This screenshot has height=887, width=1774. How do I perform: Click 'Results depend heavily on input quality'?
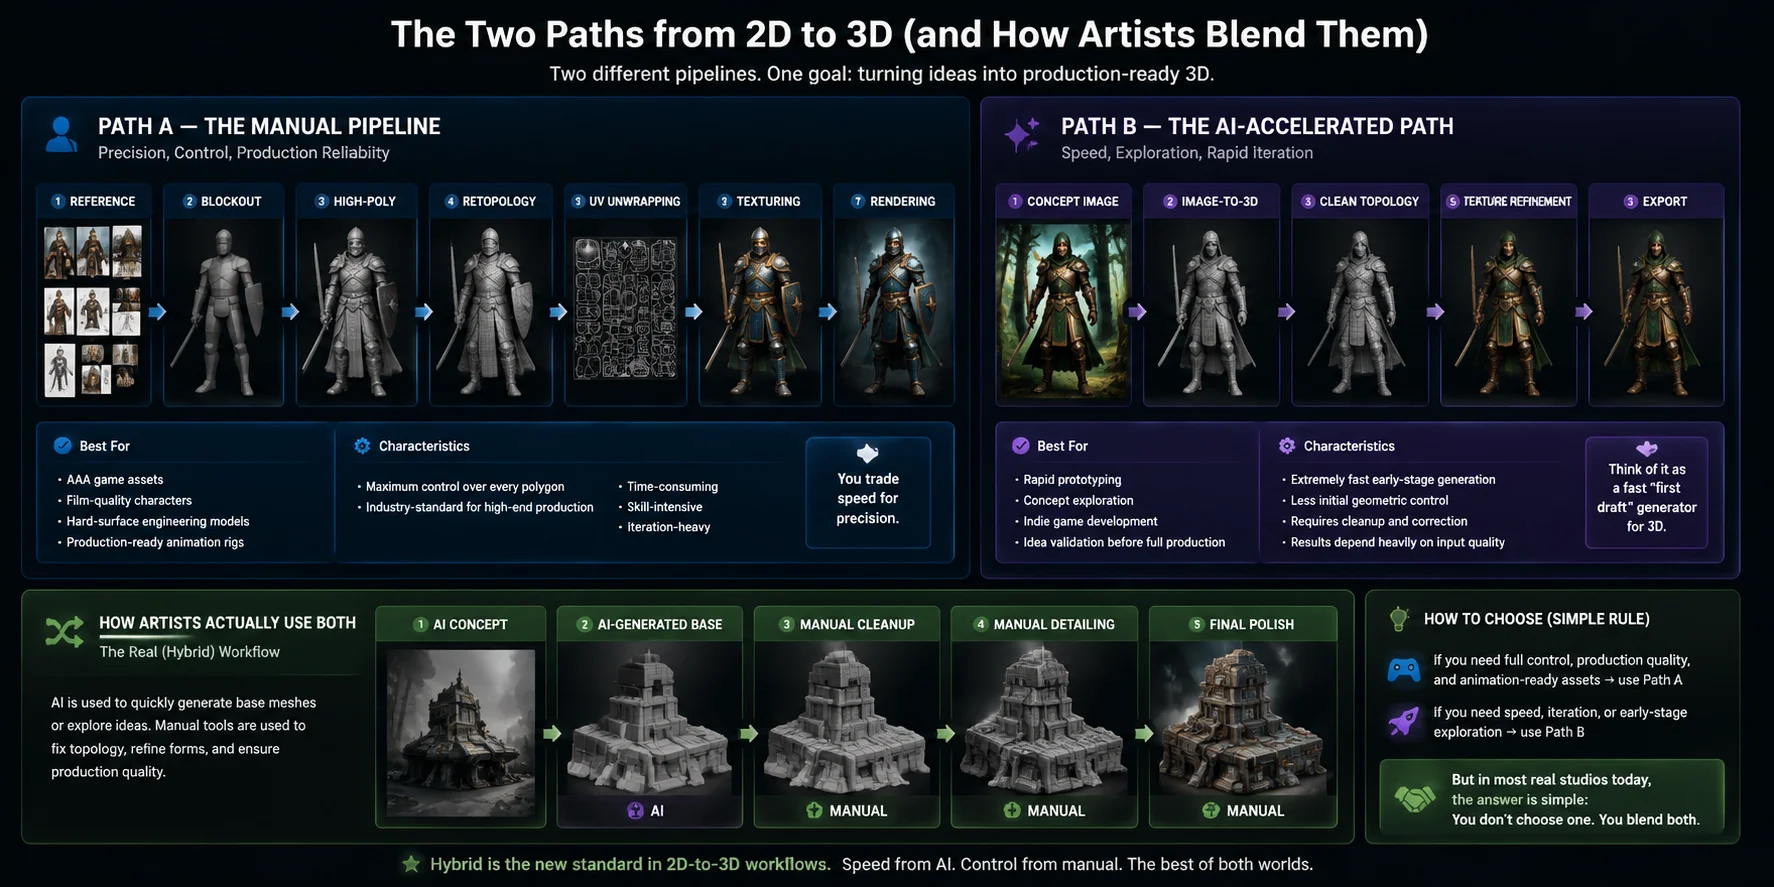[x=1397, y=543]
